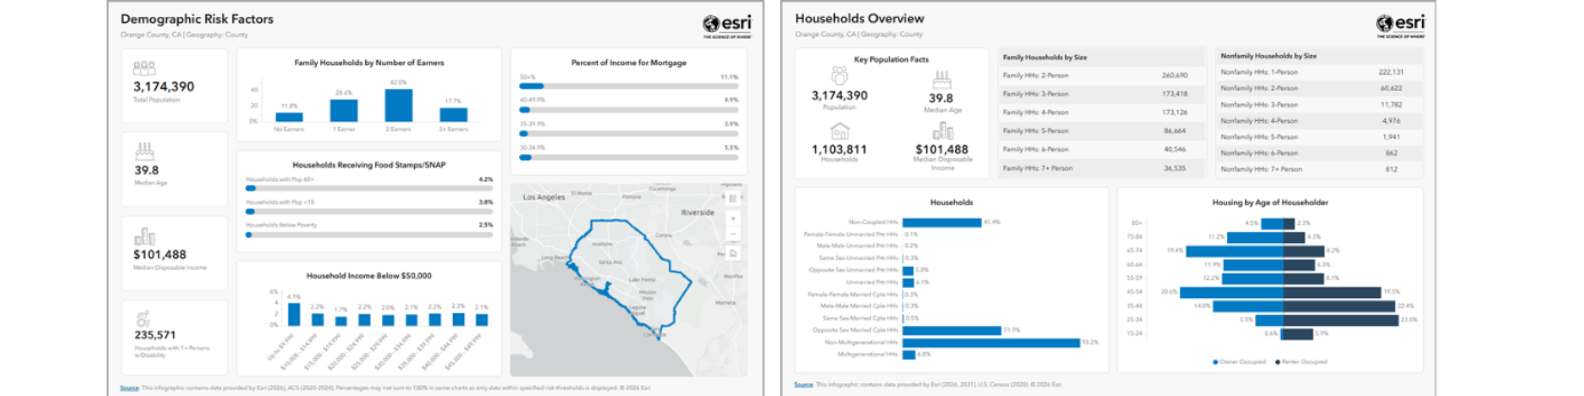Zoom in on the Orange County map

point(733,218)
